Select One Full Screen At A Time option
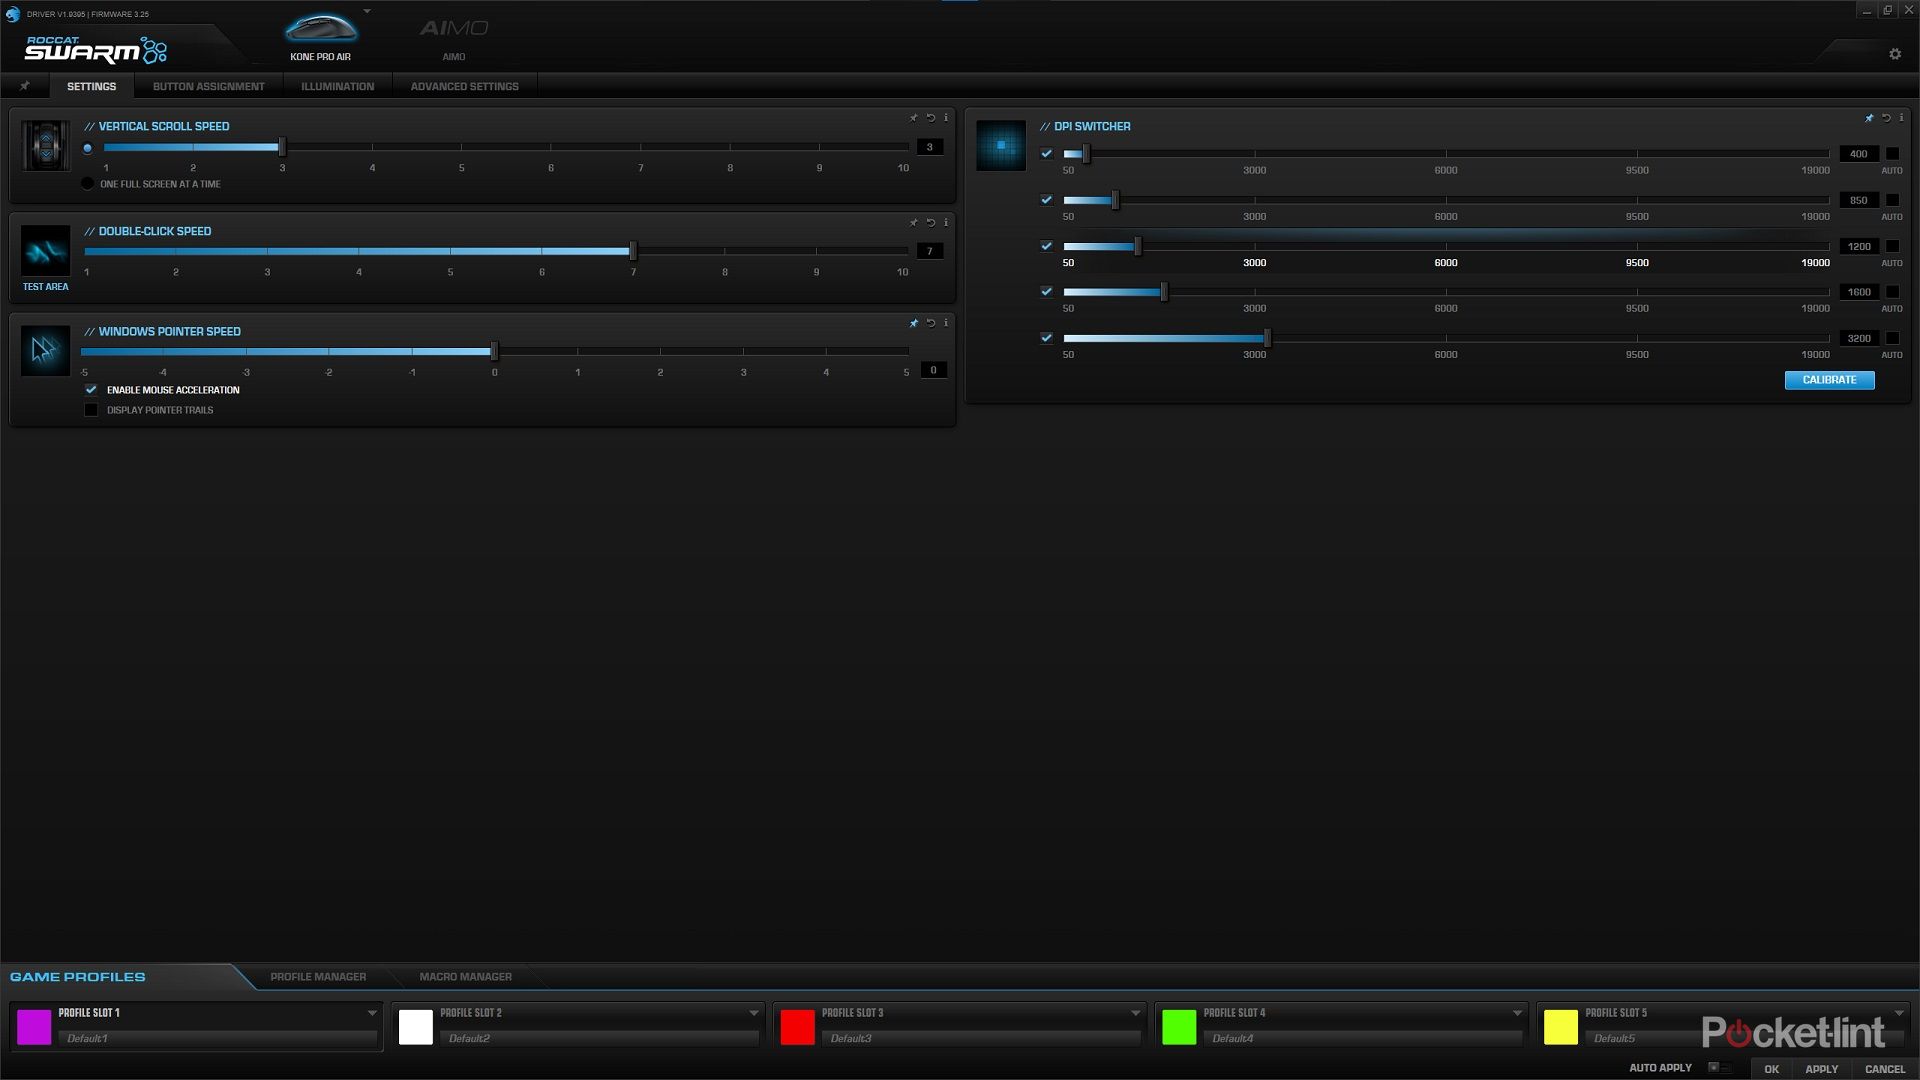Image resolution: width=1920 pixels, height=1080 pixels. click(88, 184)
